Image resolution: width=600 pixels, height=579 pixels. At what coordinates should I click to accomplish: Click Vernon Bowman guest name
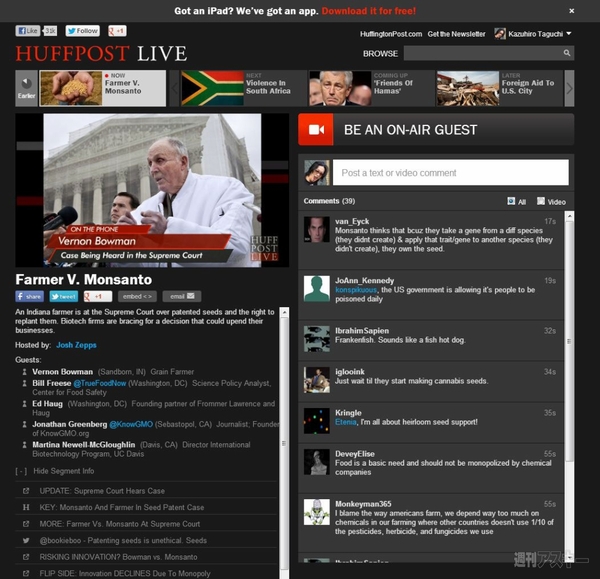coord(62,372)
